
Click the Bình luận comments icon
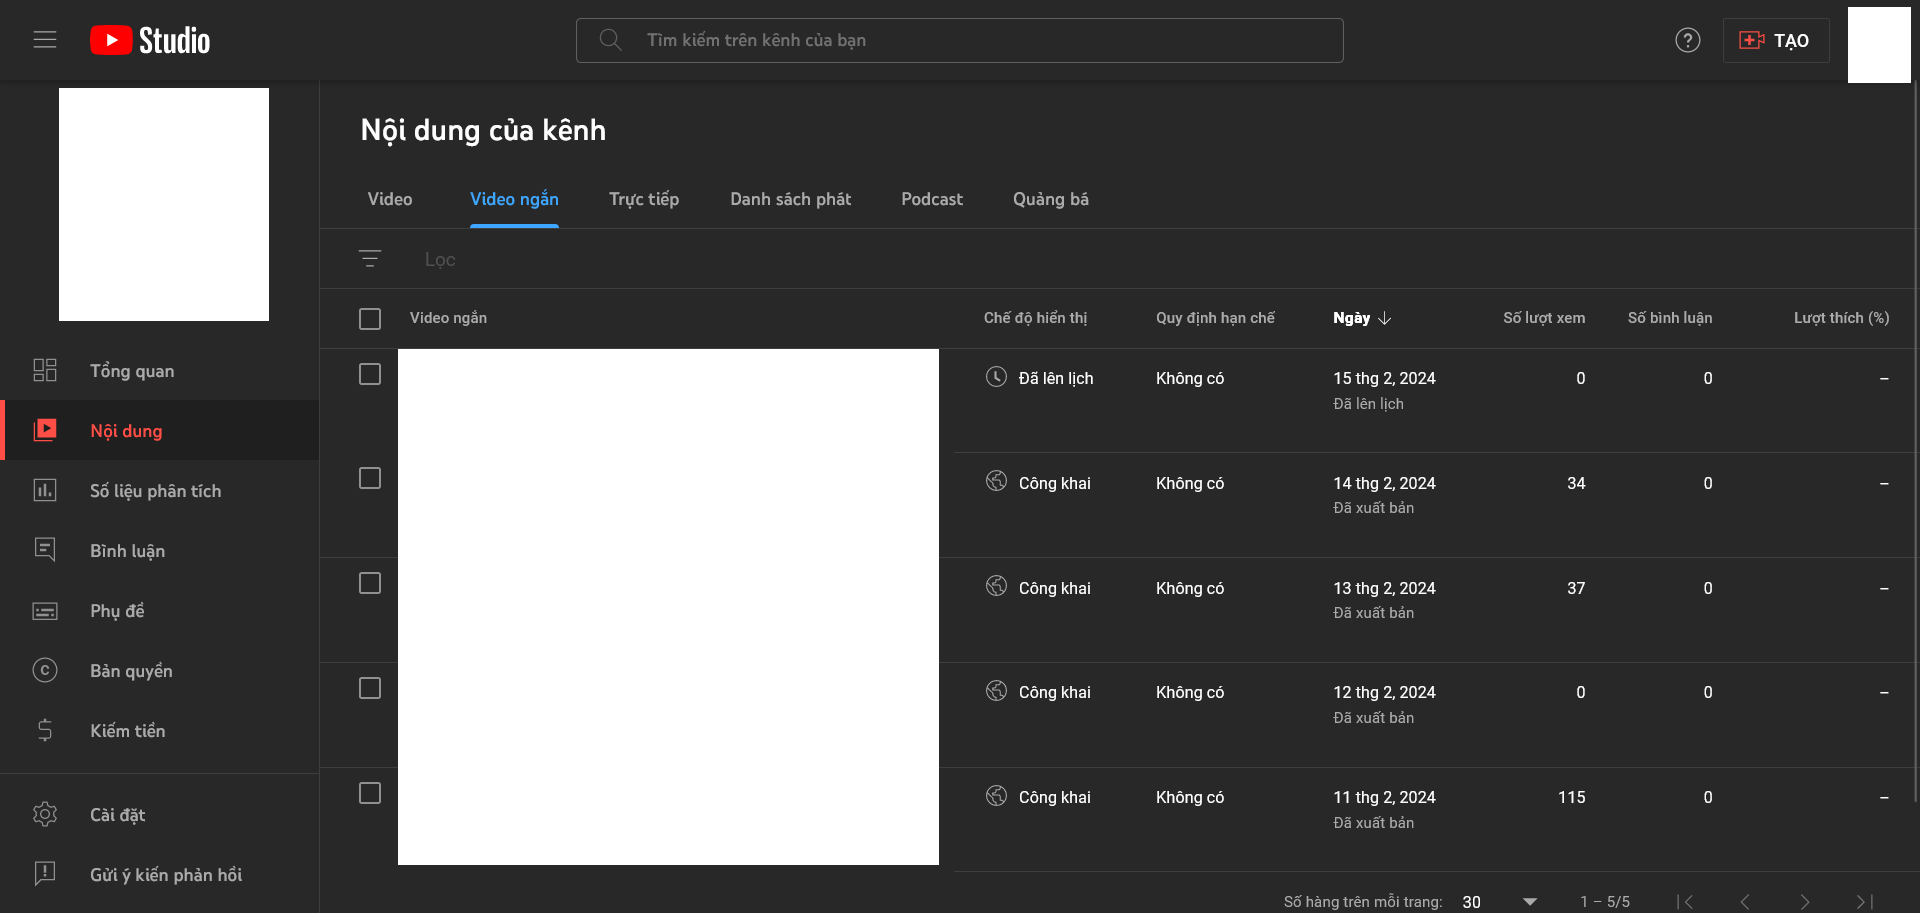[45, 550]
